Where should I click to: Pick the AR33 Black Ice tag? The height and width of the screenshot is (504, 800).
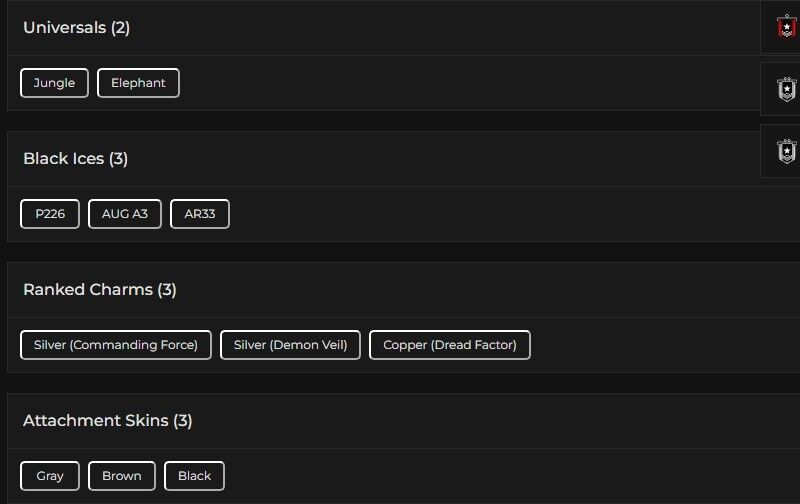(x=200, y=214)
